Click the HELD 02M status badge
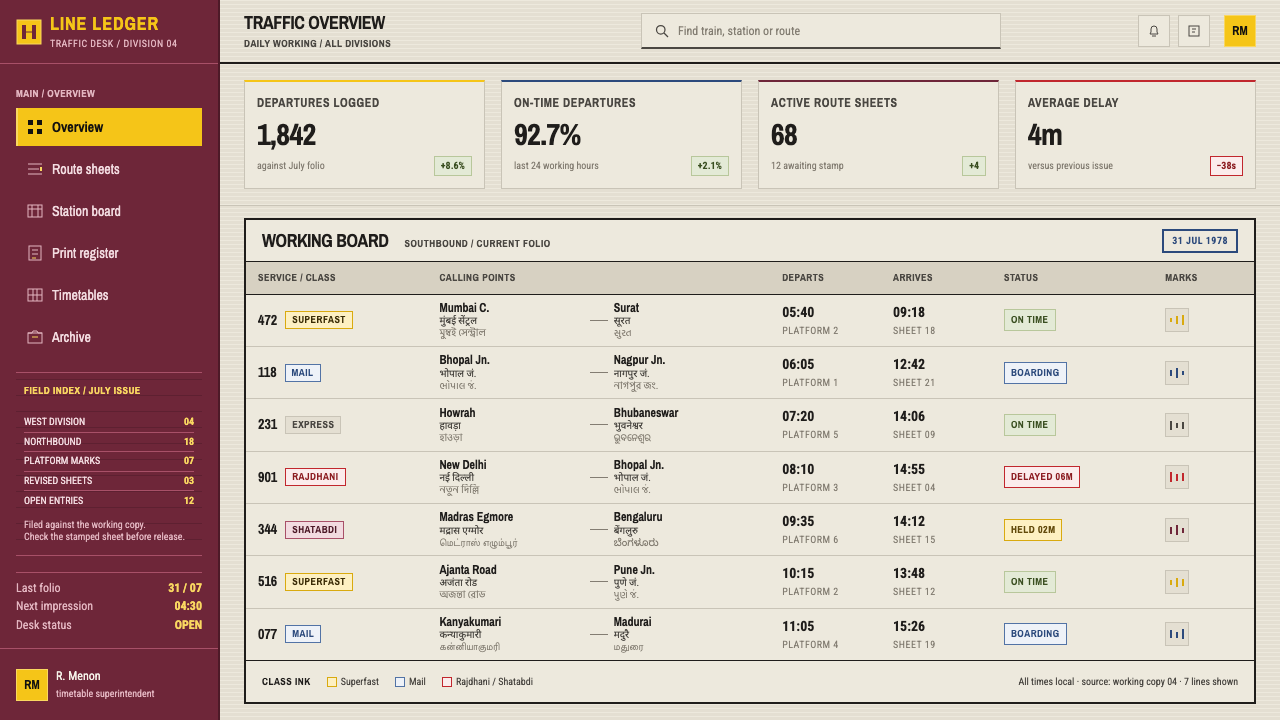This screenshot has height=720, width=1280. pyautogui.click(x=1033, y=530)
